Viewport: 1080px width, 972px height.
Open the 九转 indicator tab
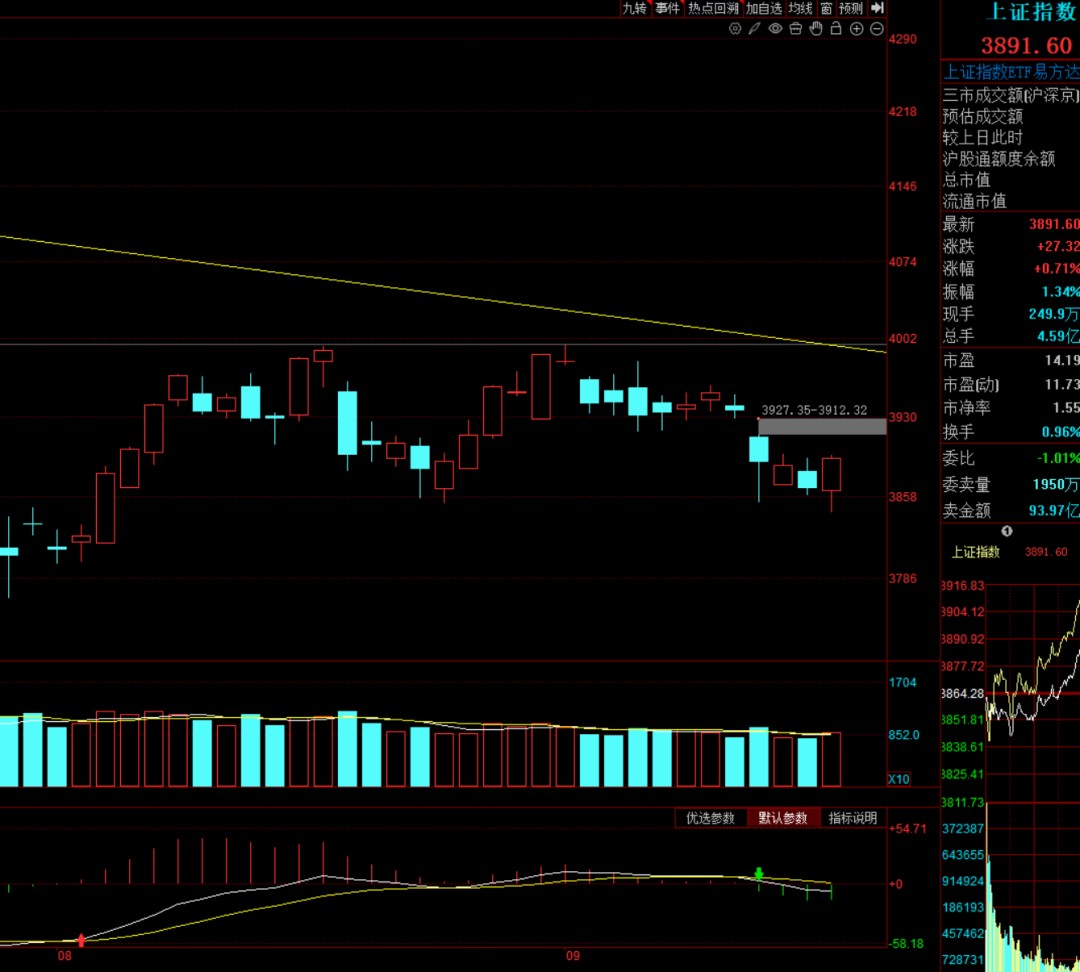point(634,8)
